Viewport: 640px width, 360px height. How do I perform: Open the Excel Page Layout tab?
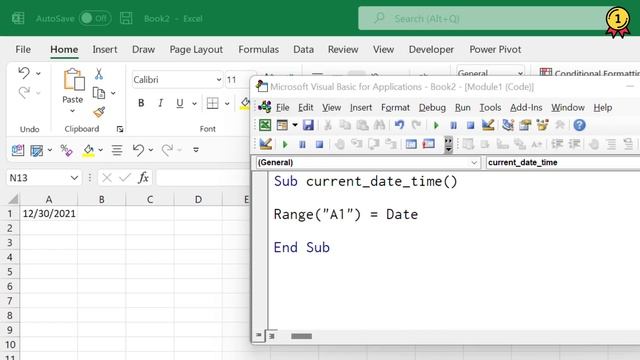click(196, 49)
